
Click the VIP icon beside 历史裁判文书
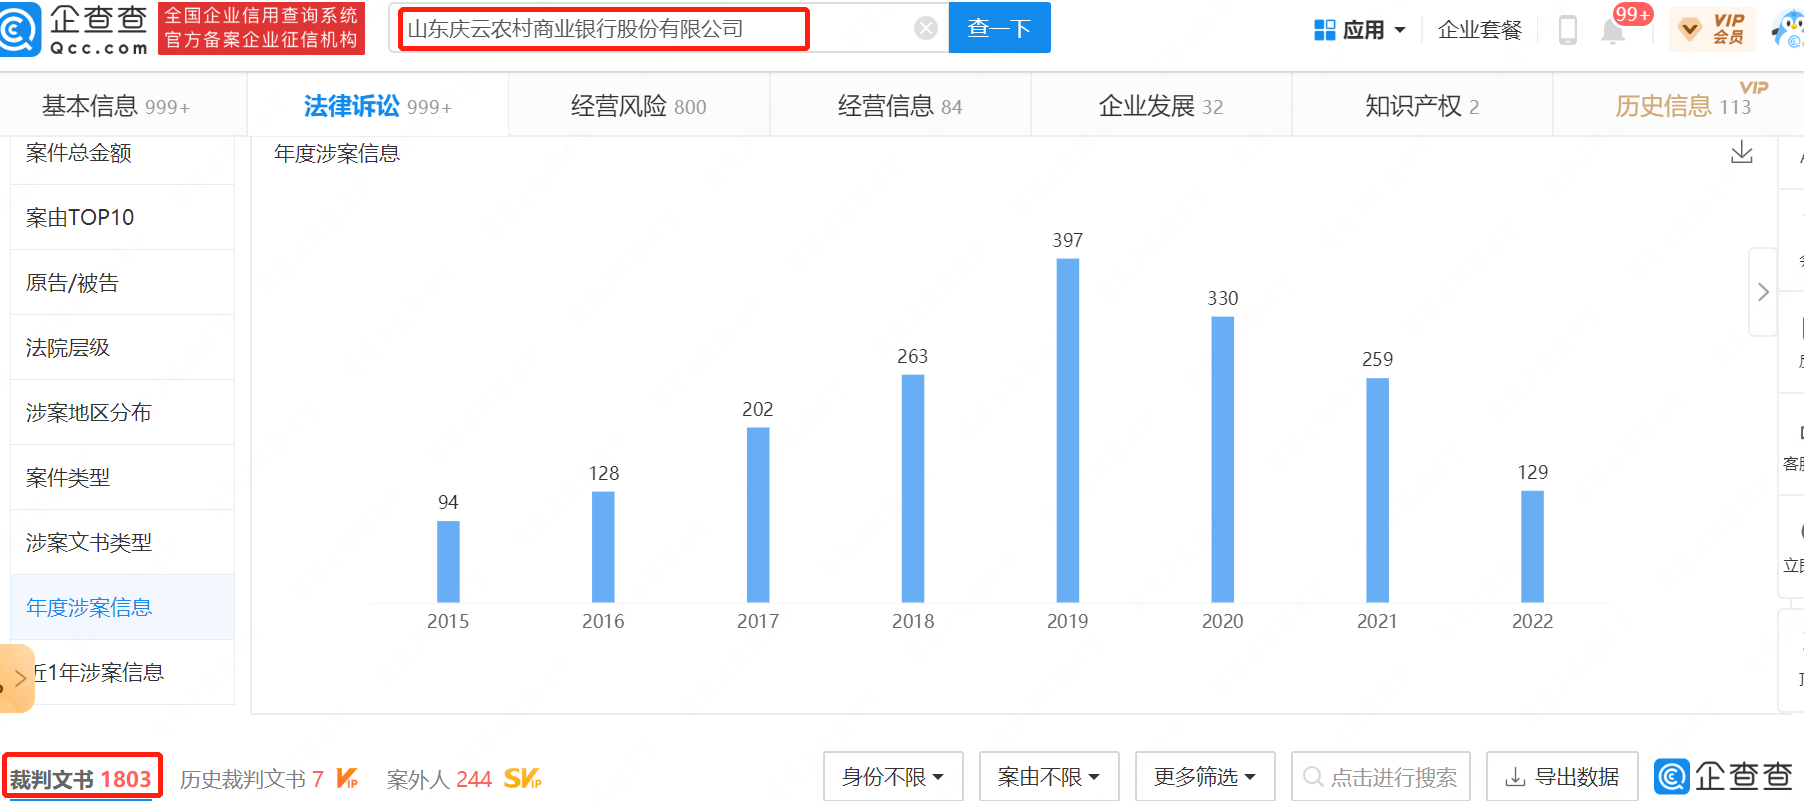[347, 778]
